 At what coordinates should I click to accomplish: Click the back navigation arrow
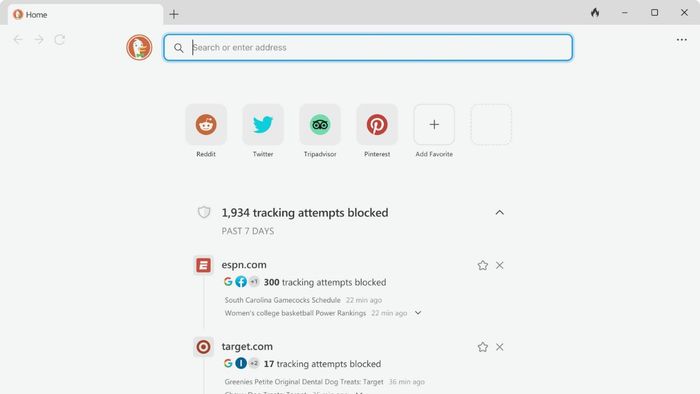(18, 40)
